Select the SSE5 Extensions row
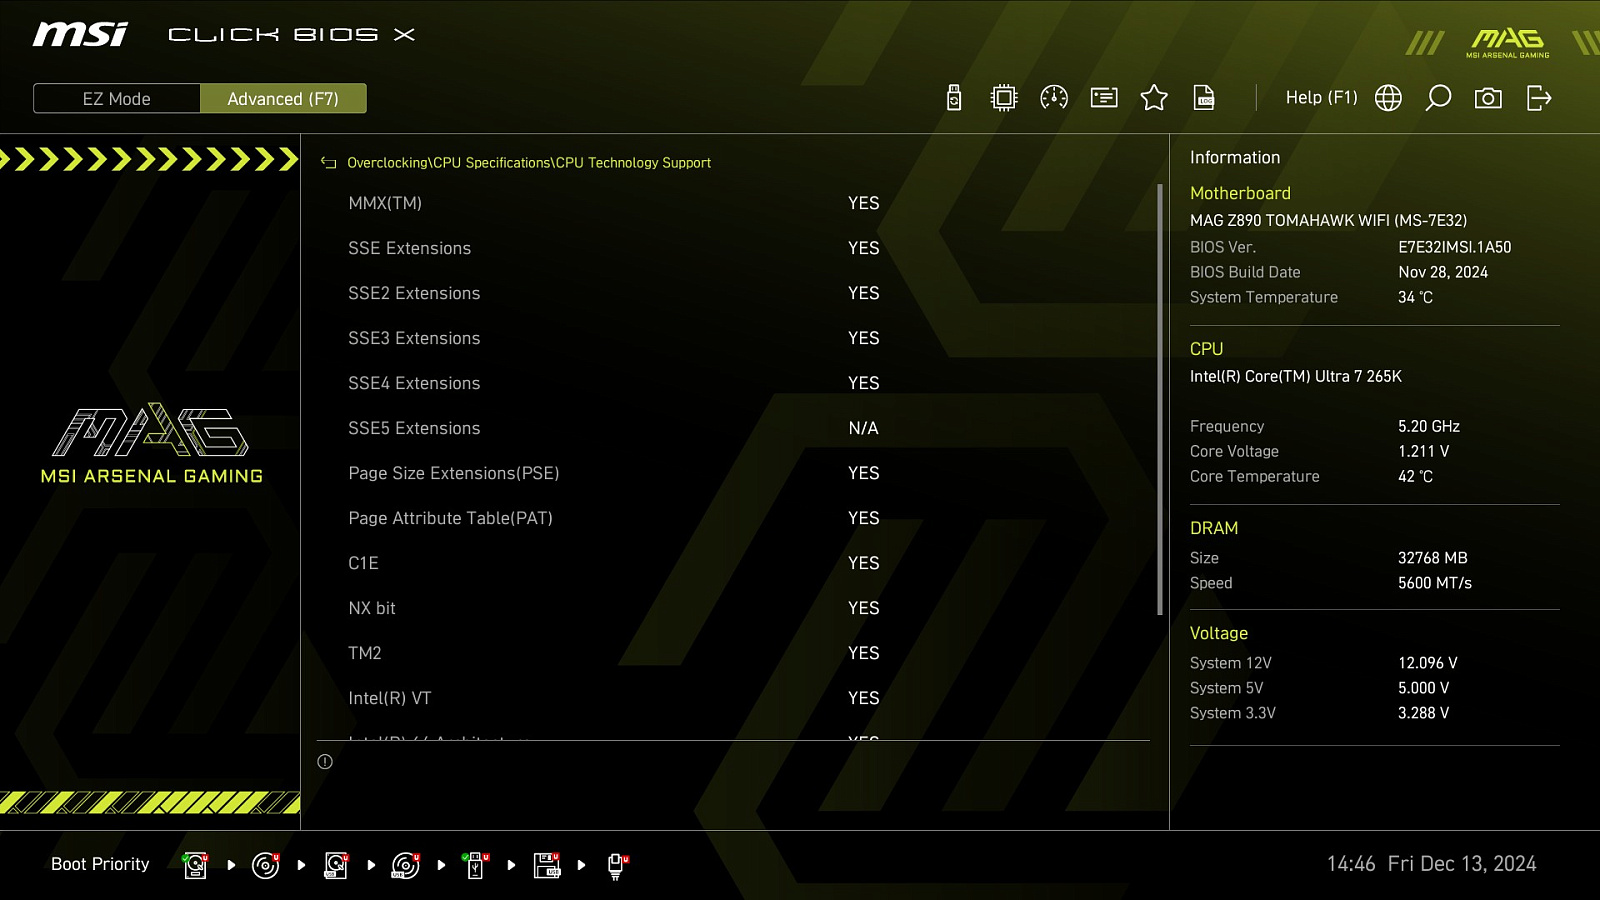This screenshot has width=1600, height=900. point(734,428)
